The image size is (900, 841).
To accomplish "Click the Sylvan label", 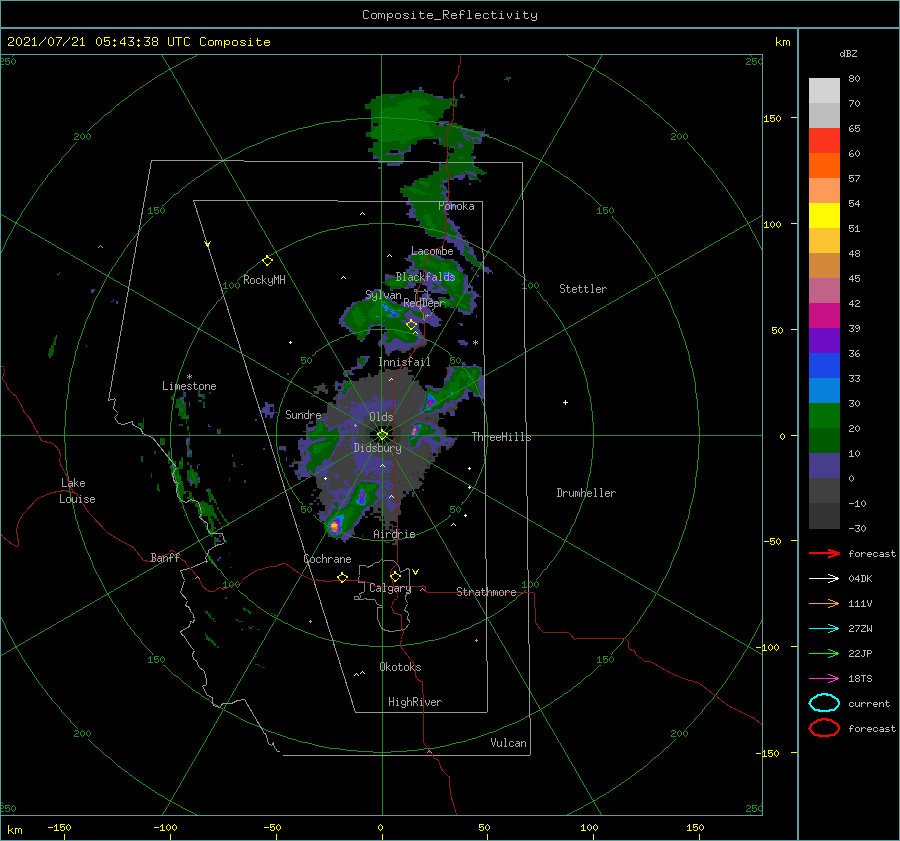I will [383, 295].
